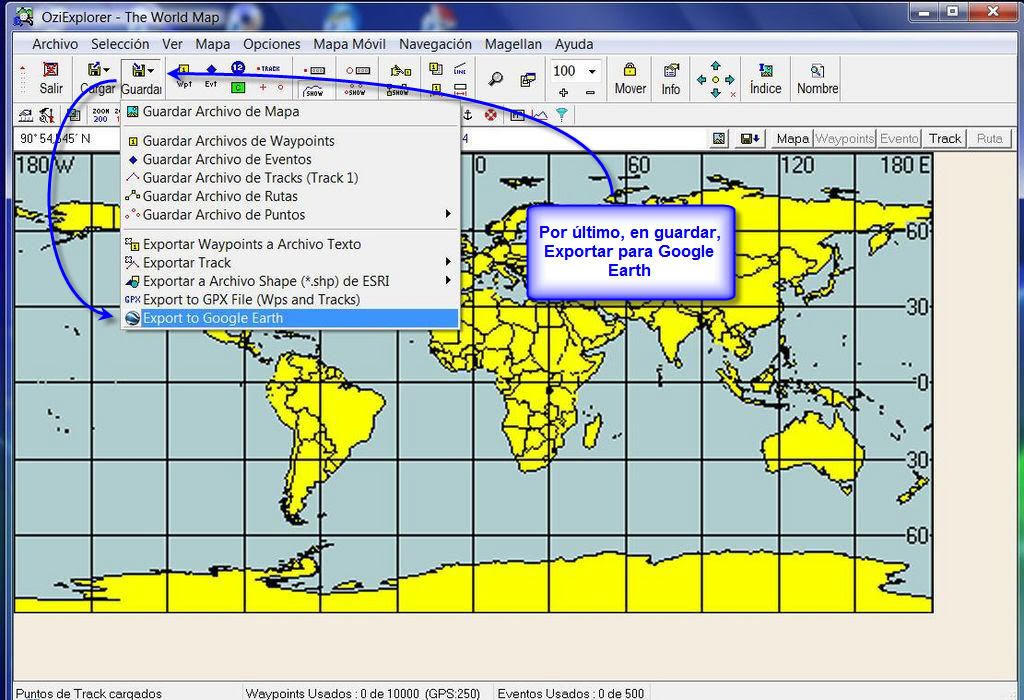The width and height of the screenshot is (1024, 700).
Task: Choose Guardar Archivos de Waypoints
Action: (x=291, y=141)
